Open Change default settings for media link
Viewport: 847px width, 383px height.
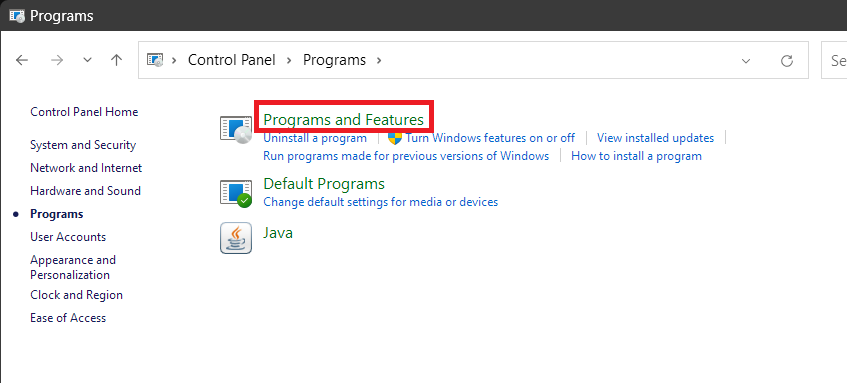(380, 202)
